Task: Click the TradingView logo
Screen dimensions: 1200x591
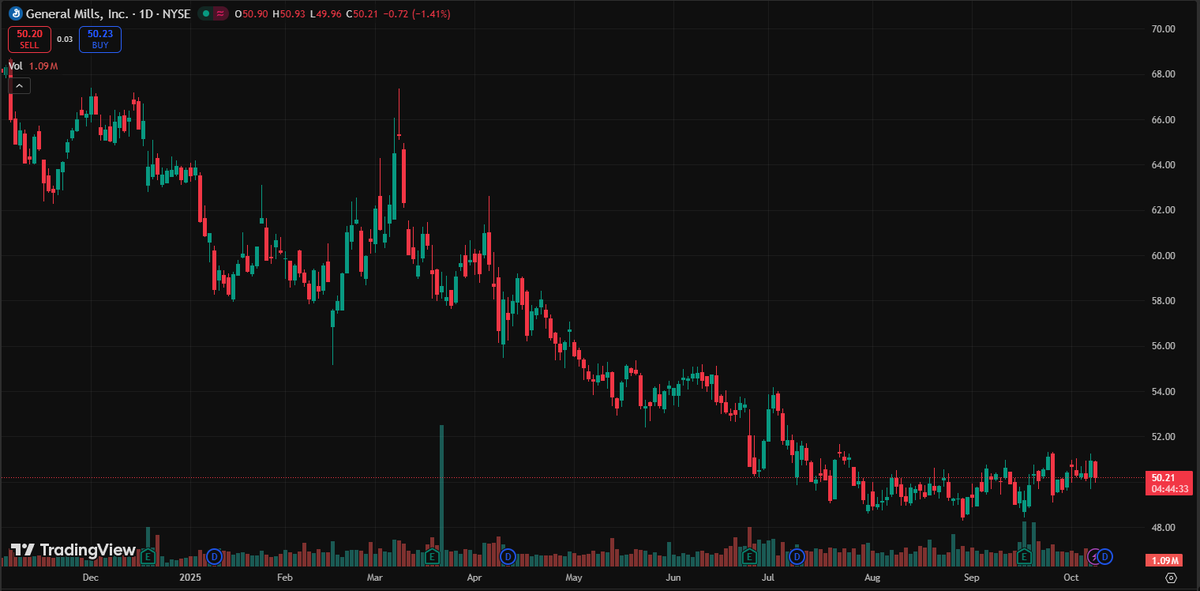Action: point(73,550)
